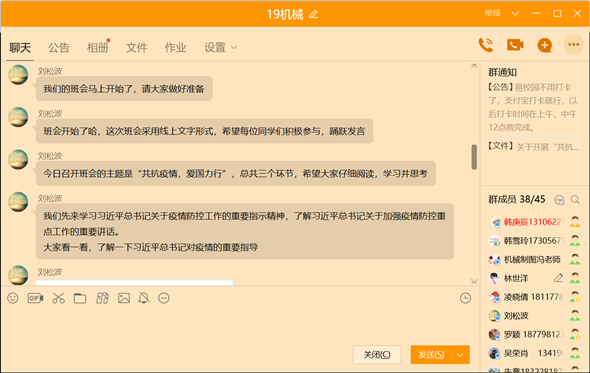
Task: Open the emoji picker
Action: (13, 298)
